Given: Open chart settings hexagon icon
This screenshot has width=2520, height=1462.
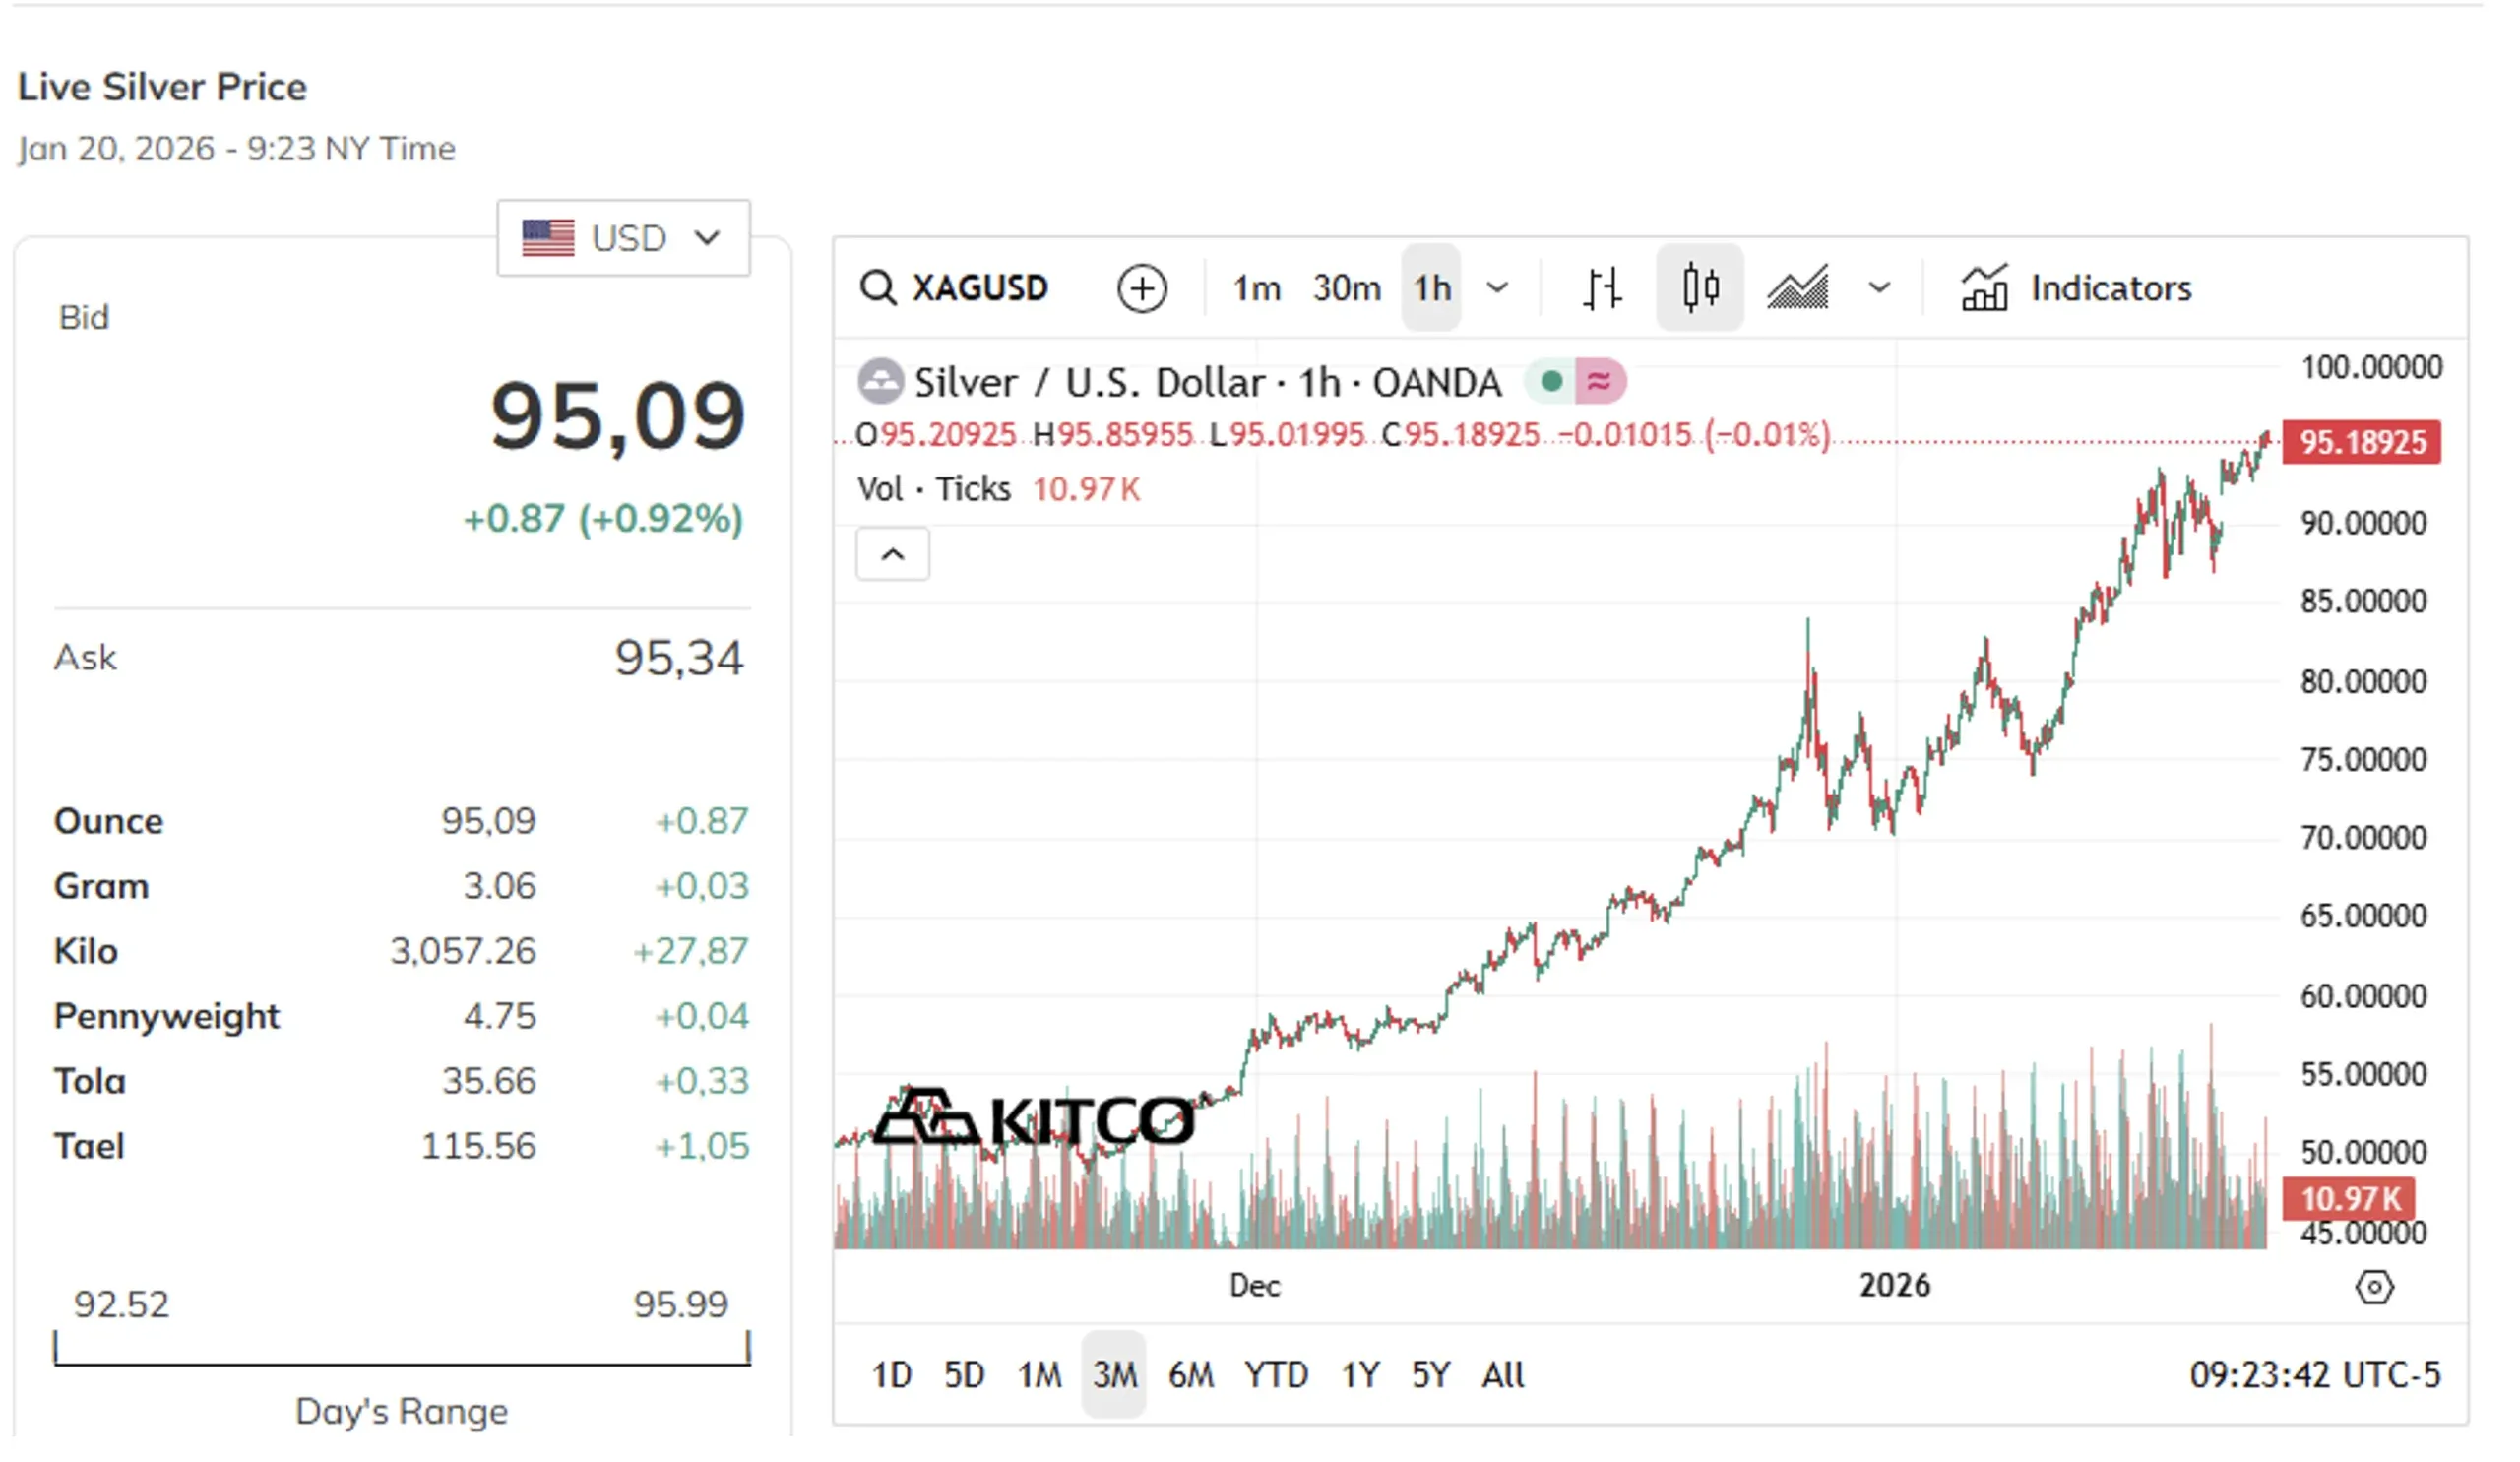Looking at the screenshot, I should point(2373,1288).
